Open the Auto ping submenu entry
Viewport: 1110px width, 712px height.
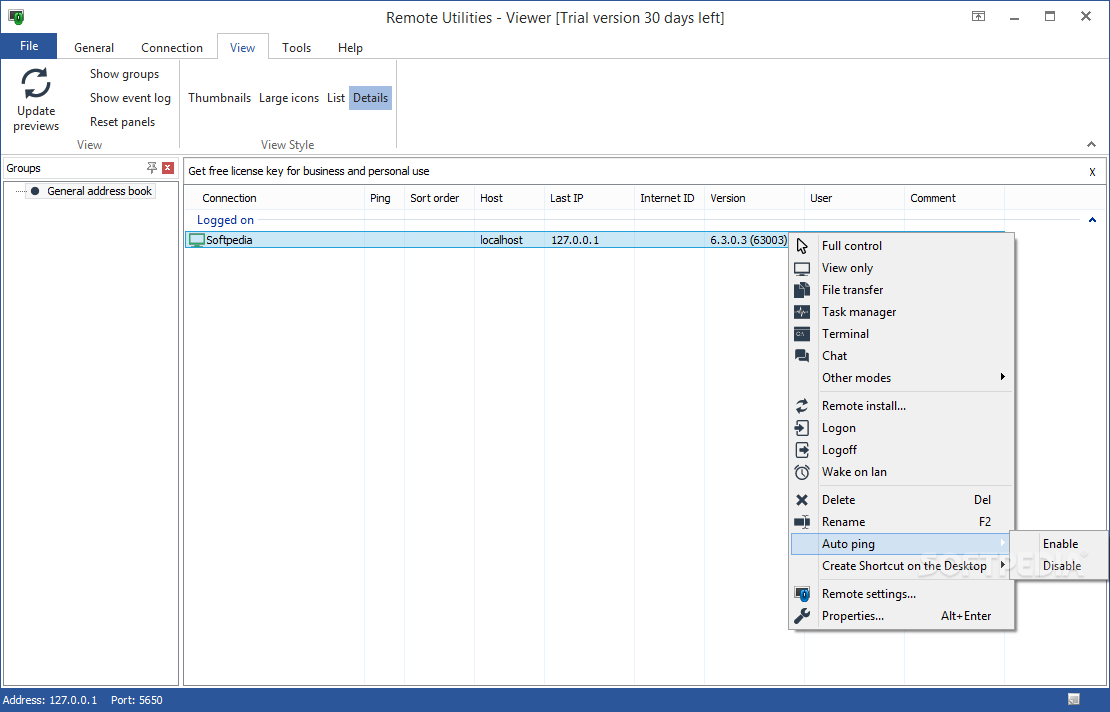pyautogui.click(x=900, y=544)
